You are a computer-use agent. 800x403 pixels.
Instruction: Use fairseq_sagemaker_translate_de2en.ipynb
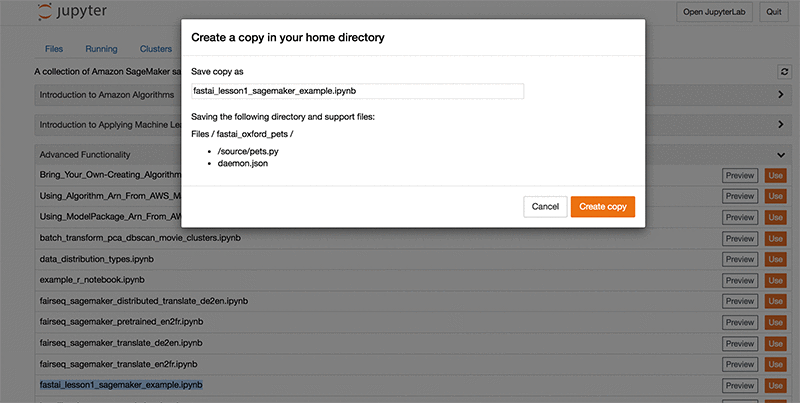775,344
